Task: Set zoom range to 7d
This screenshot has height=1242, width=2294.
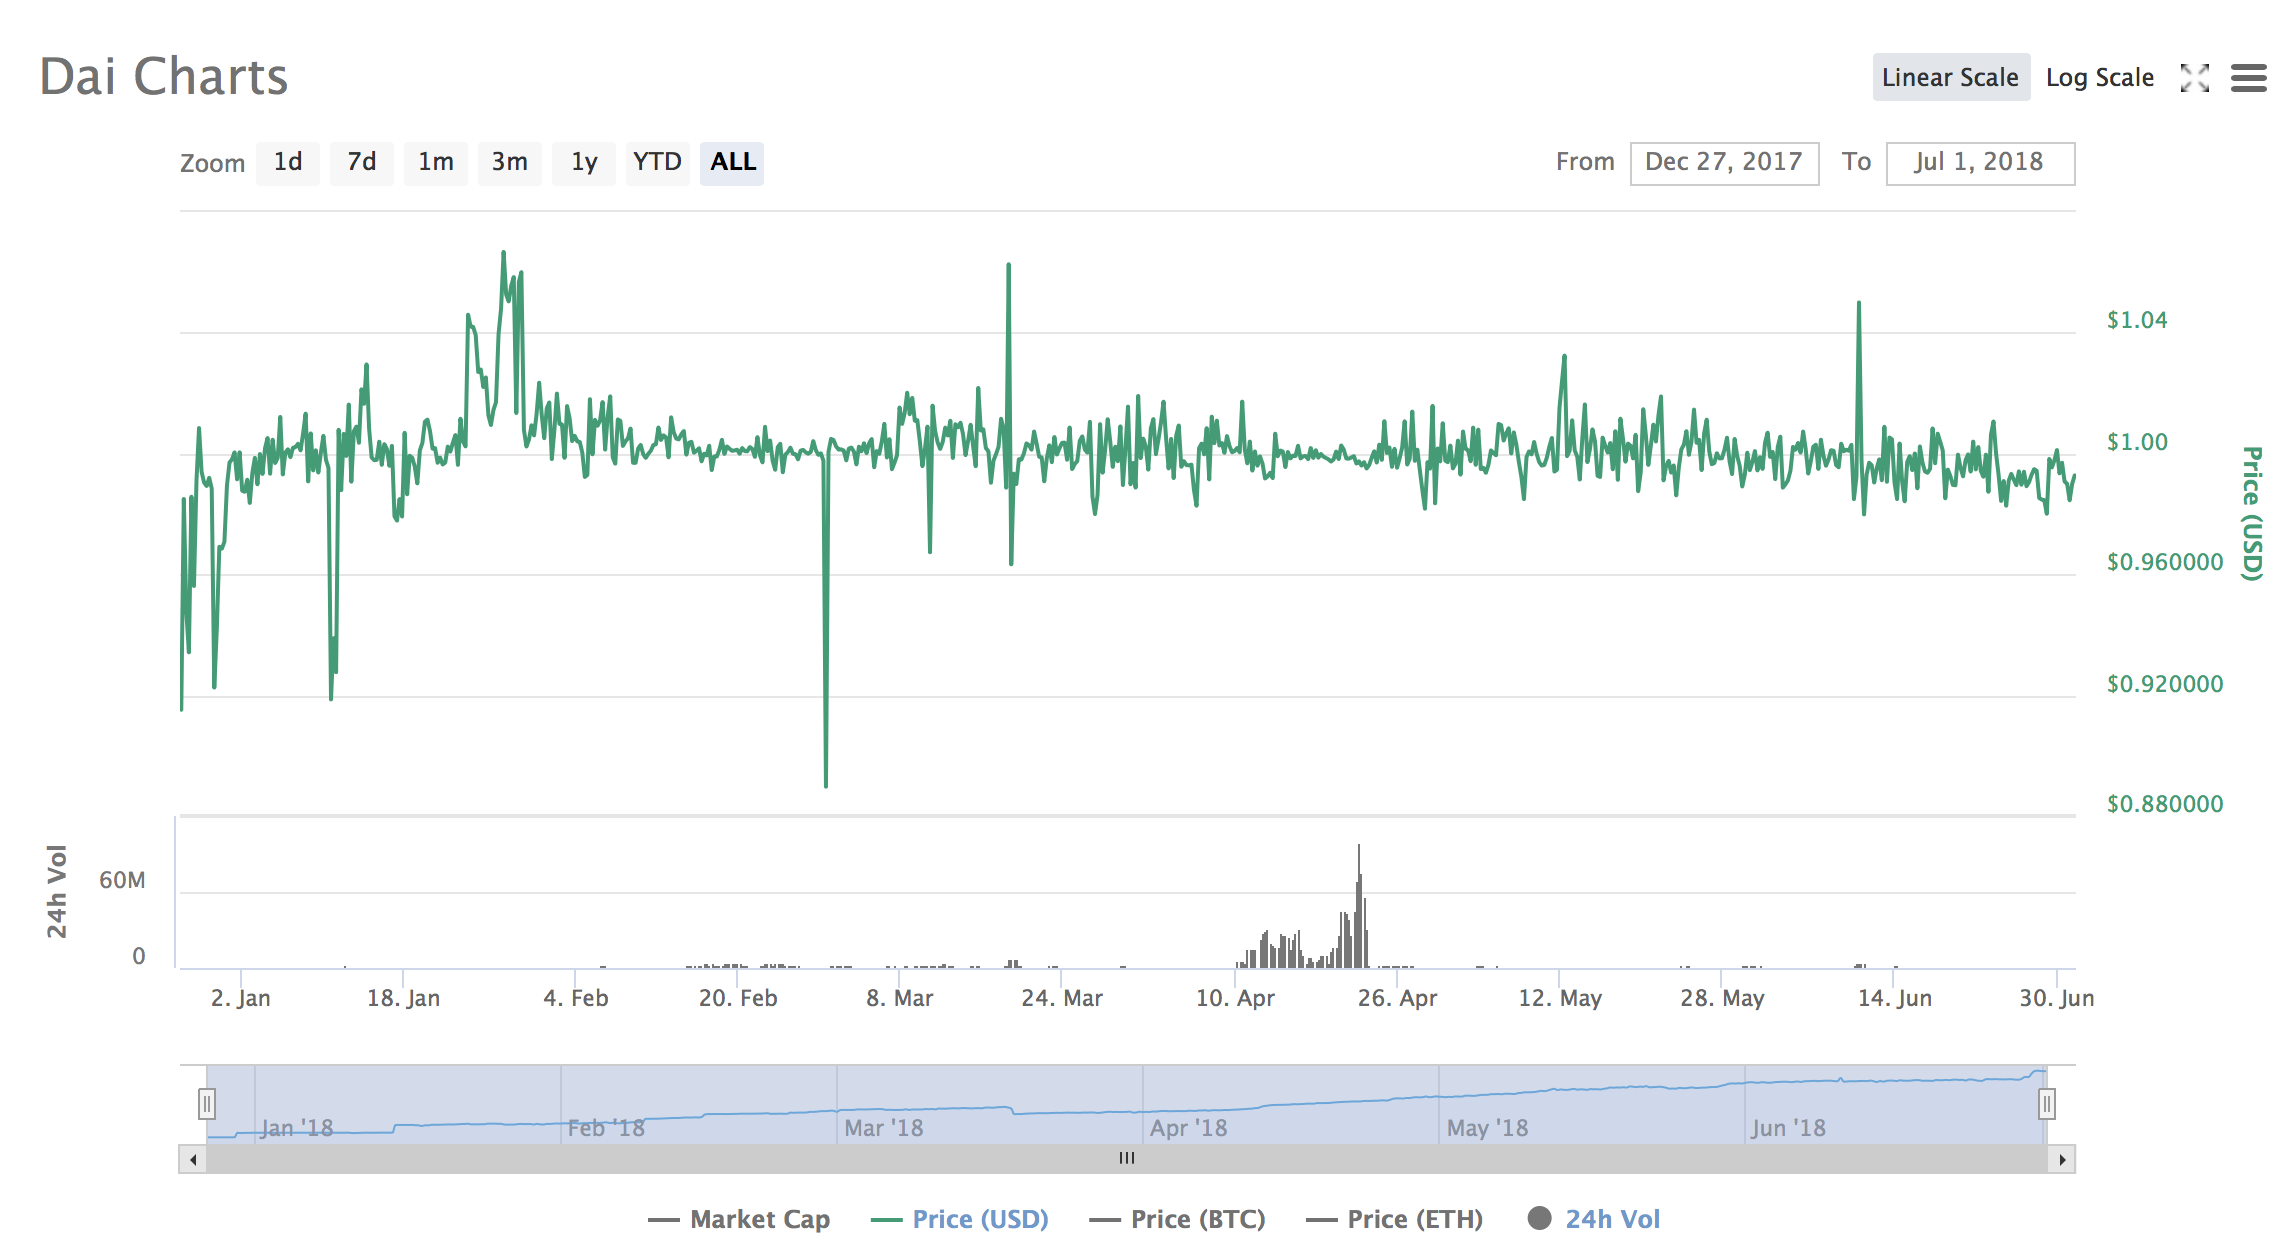Action: (362, 162)
